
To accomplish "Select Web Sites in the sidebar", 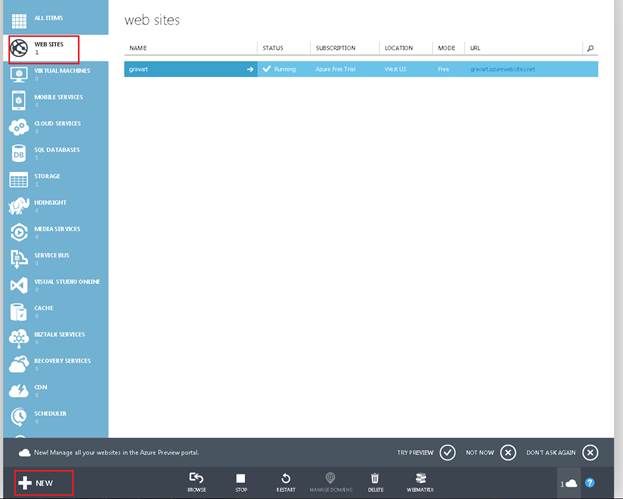I will coord(56,48).
